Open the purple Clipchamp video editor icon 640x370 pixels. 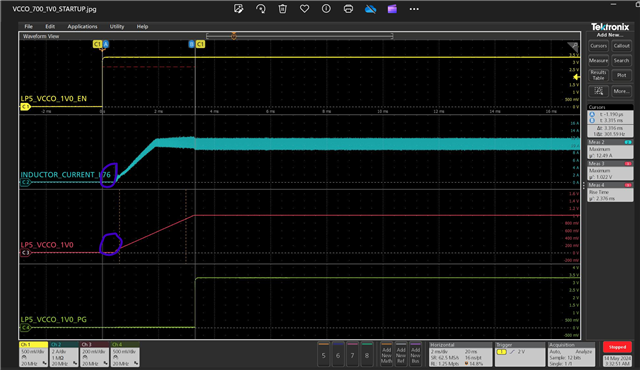pos(392,9)
